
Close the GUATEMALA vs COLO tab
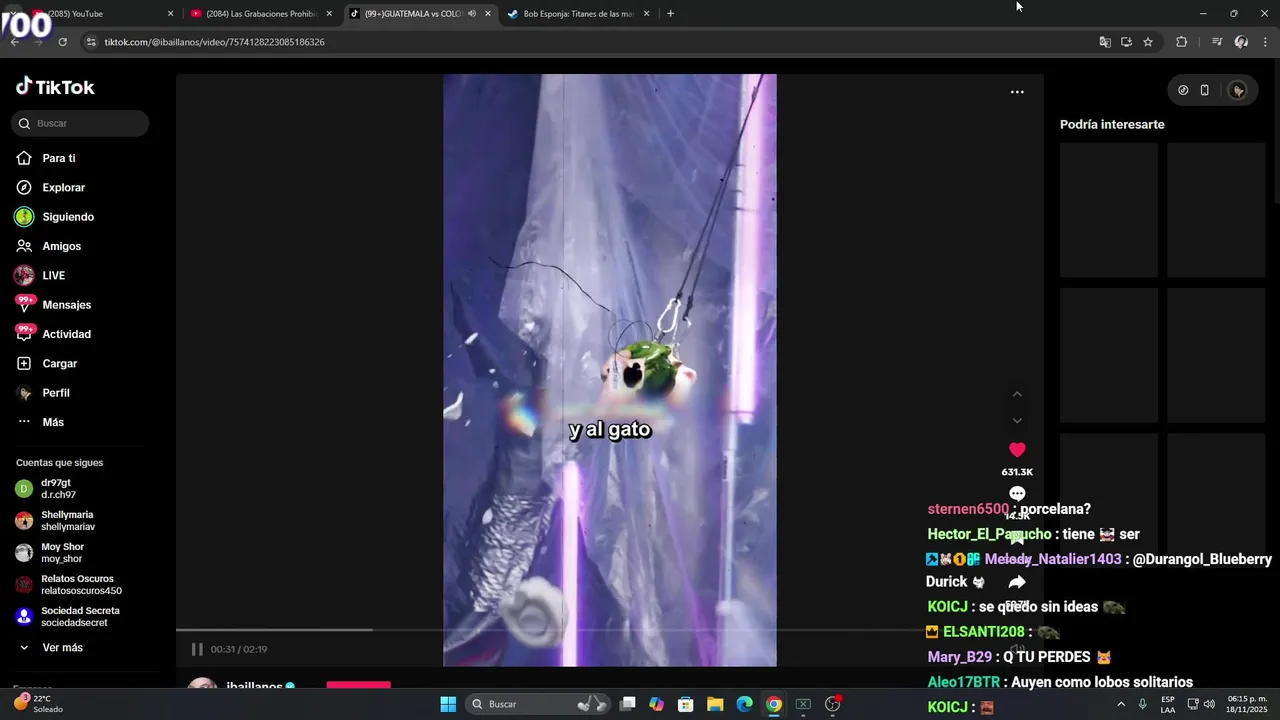pos(488,14)
